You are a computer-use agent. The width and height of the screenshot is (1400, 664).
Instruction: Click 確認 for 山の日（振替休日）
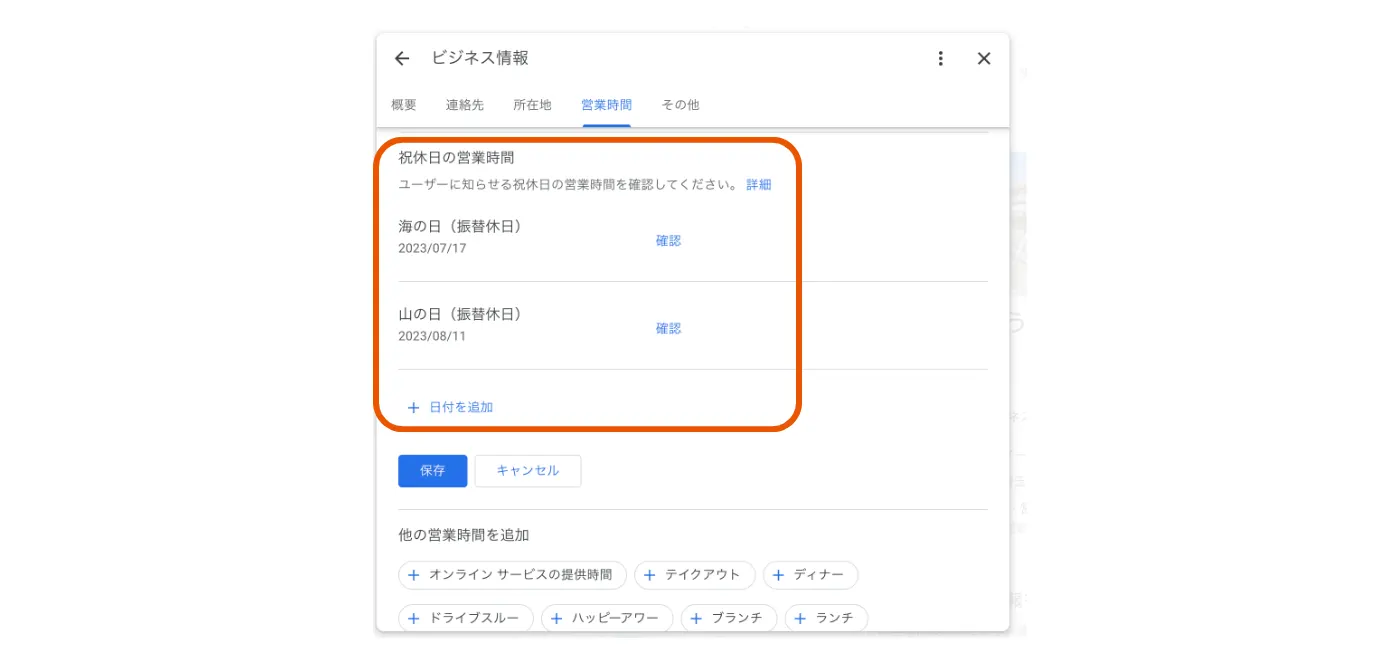click(668, 329)
